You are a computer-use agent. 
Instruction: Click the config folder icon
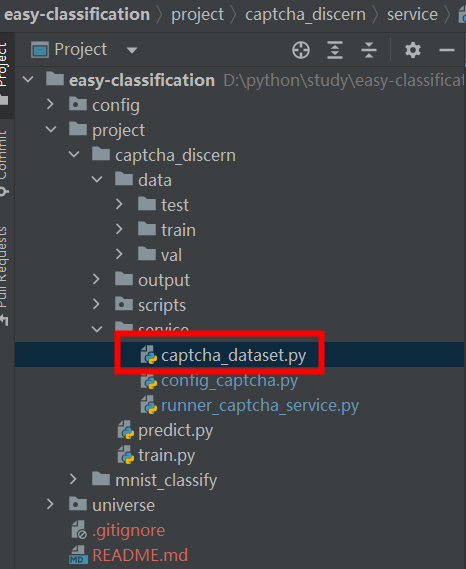(78, 104)
